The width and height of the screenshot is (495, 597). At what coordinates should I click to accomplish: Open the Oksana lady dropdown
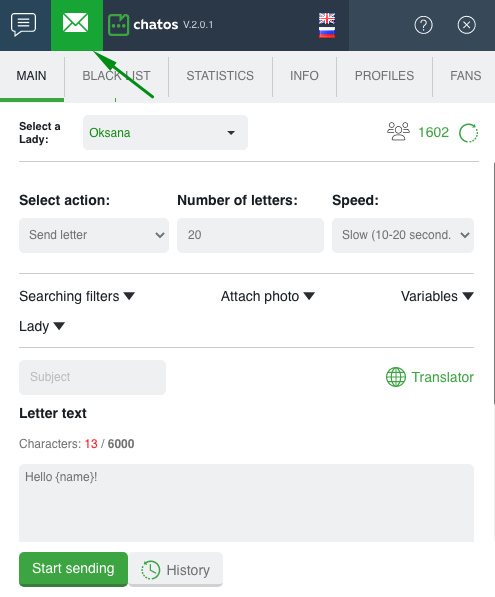pyautogui.click(x=165, y=132)
